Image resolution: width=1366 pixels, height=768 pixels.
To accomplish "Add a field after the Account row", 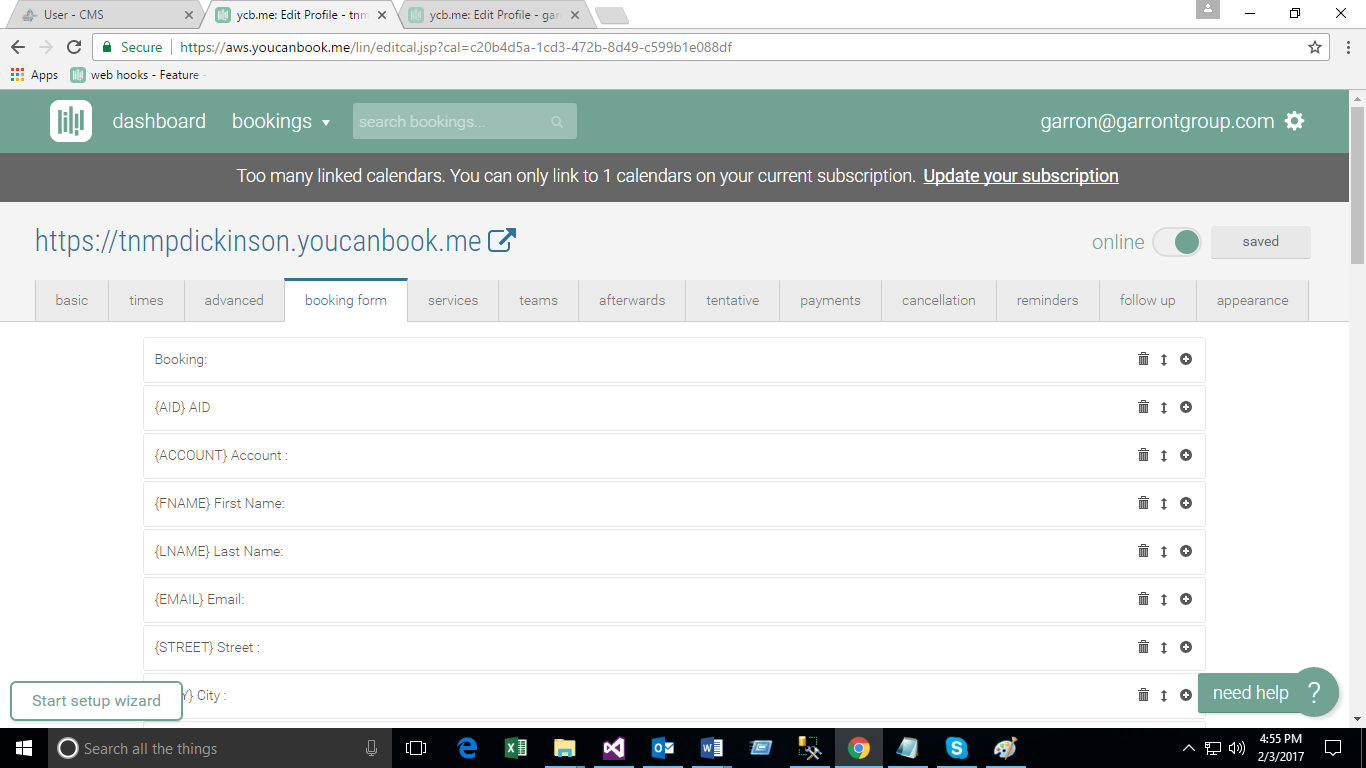I will pos(1186,455).
